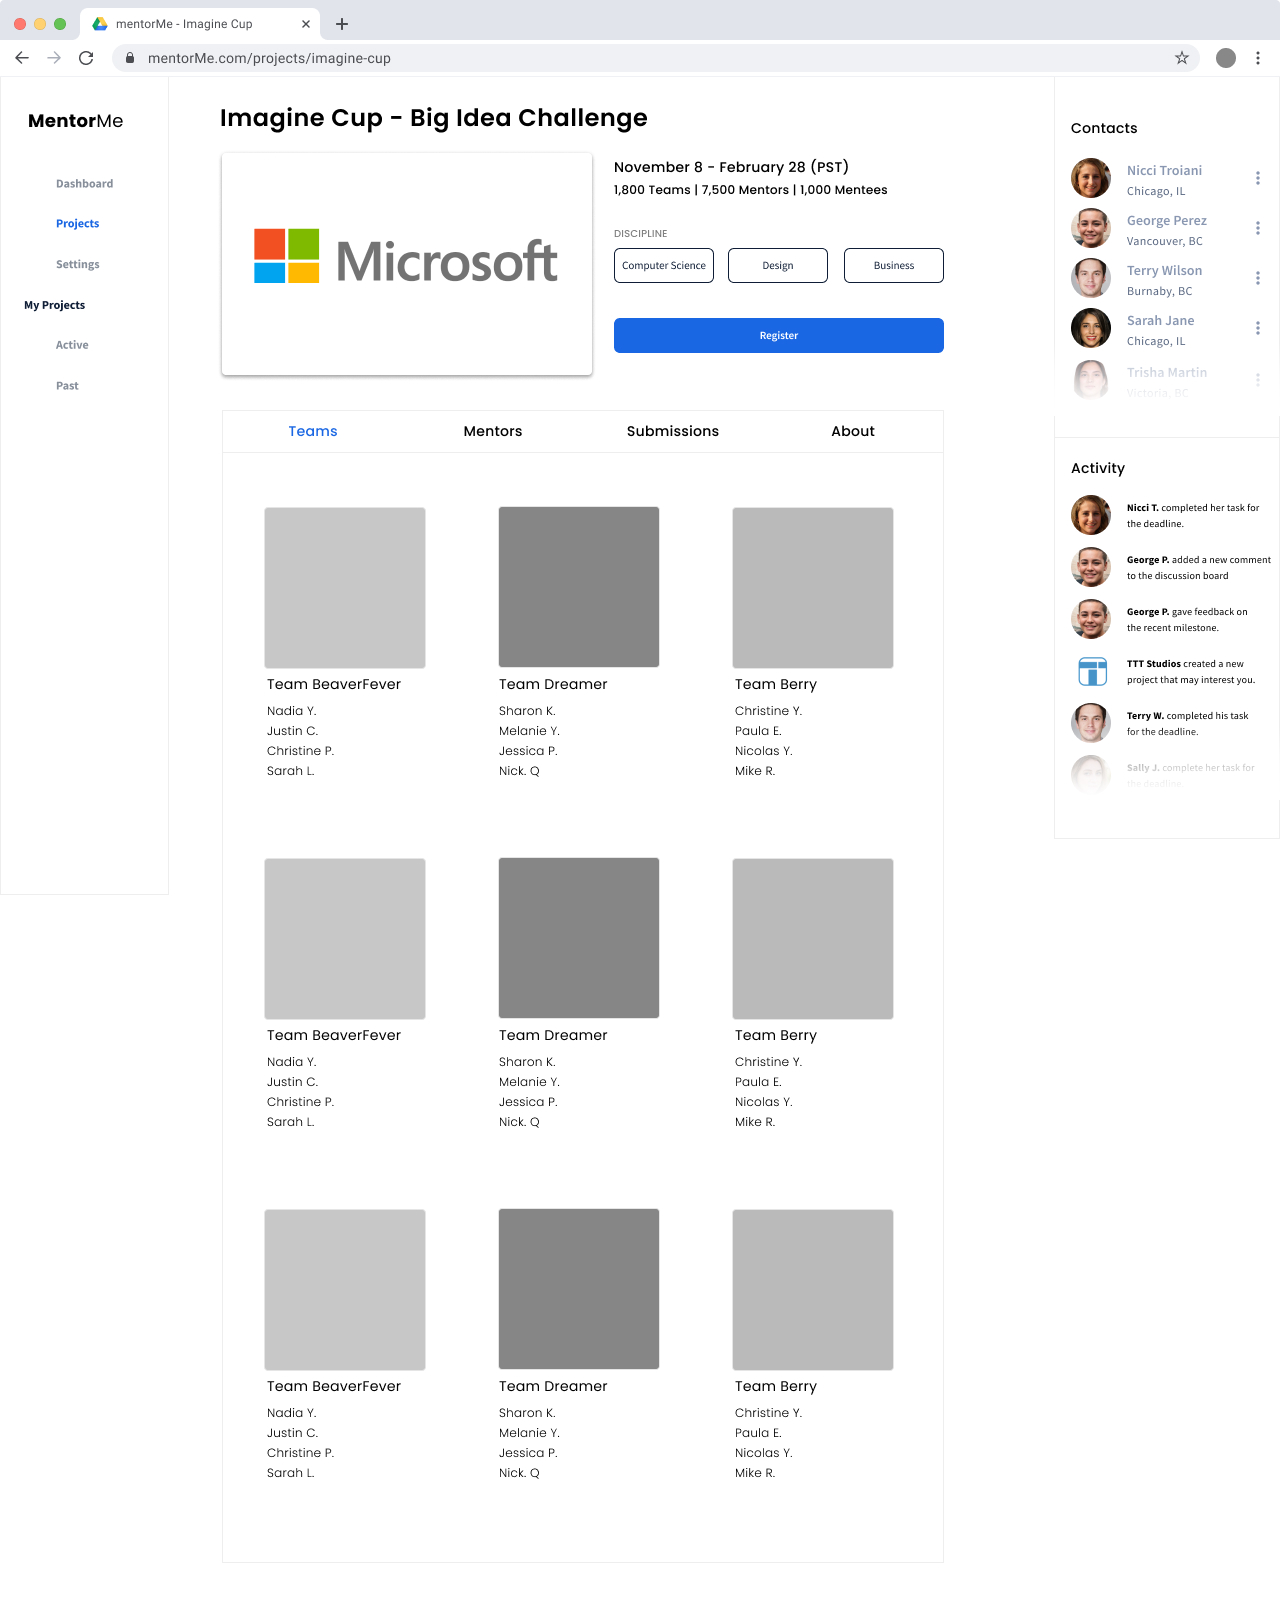Screen dimensions: 1280x1620
Task: Click the TTT Studios activity icon
Action: [1092, 671]
